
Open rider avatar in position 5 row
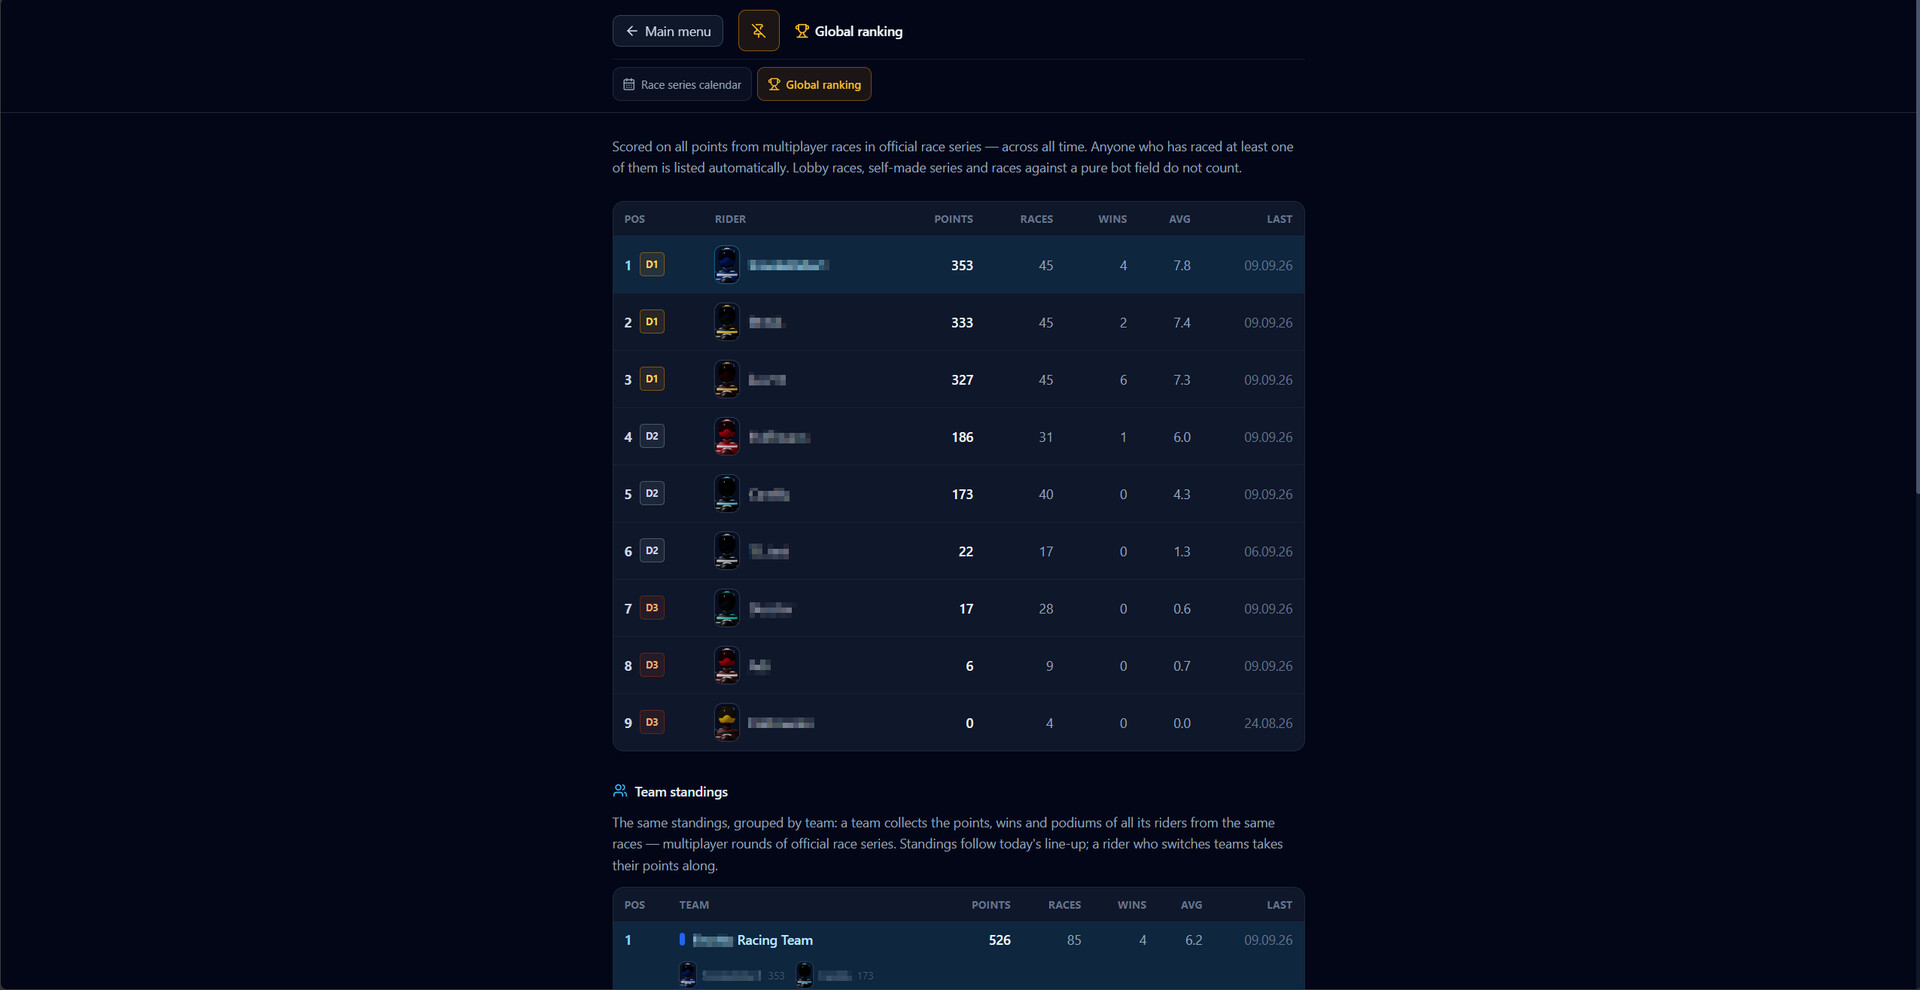[727, 493]
